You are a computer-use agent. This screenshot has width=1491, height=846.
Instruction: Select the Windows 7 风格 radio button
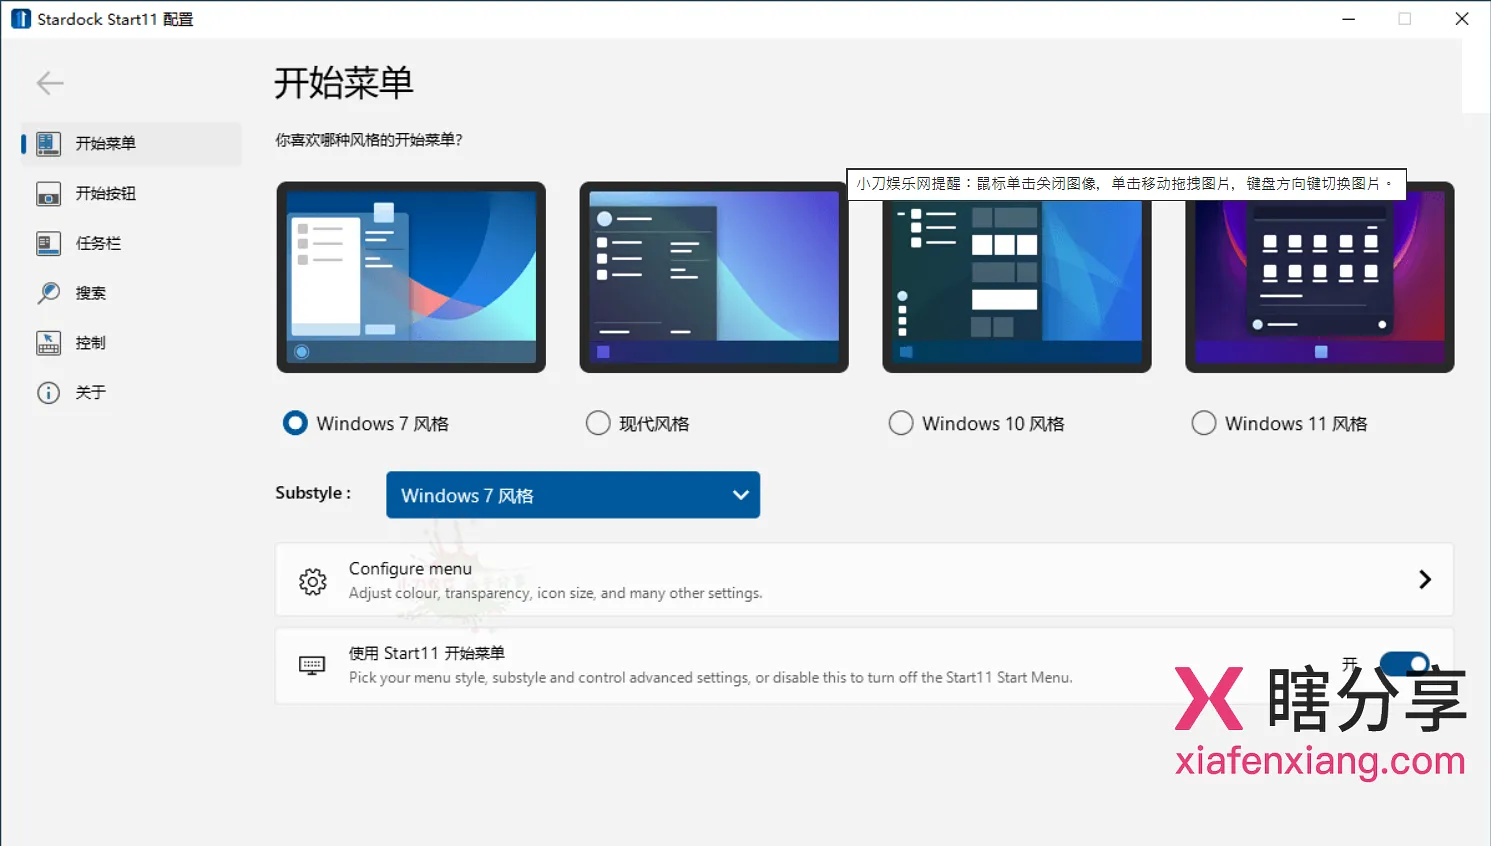click(x=295, y=423)
